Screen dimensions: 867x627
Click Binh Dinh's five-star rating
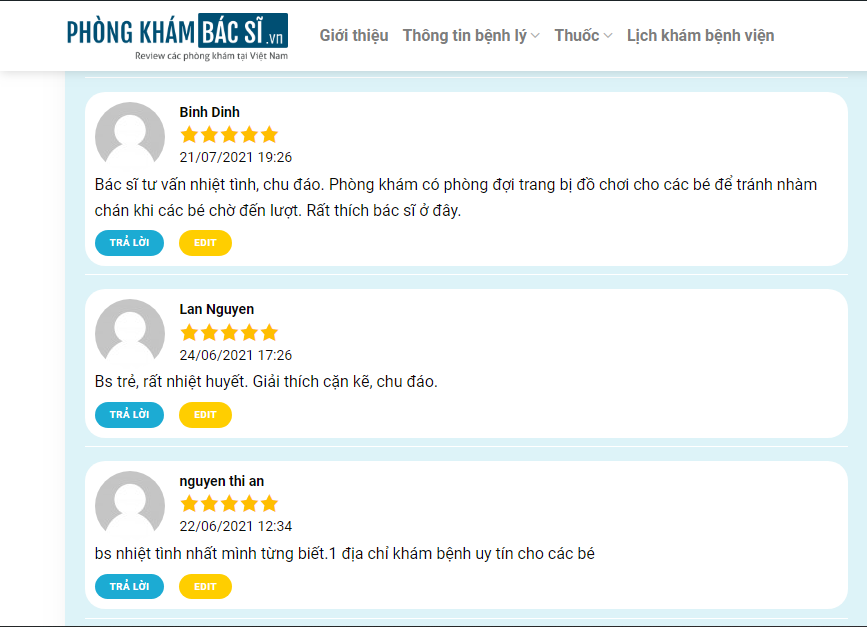click(229, 134)
